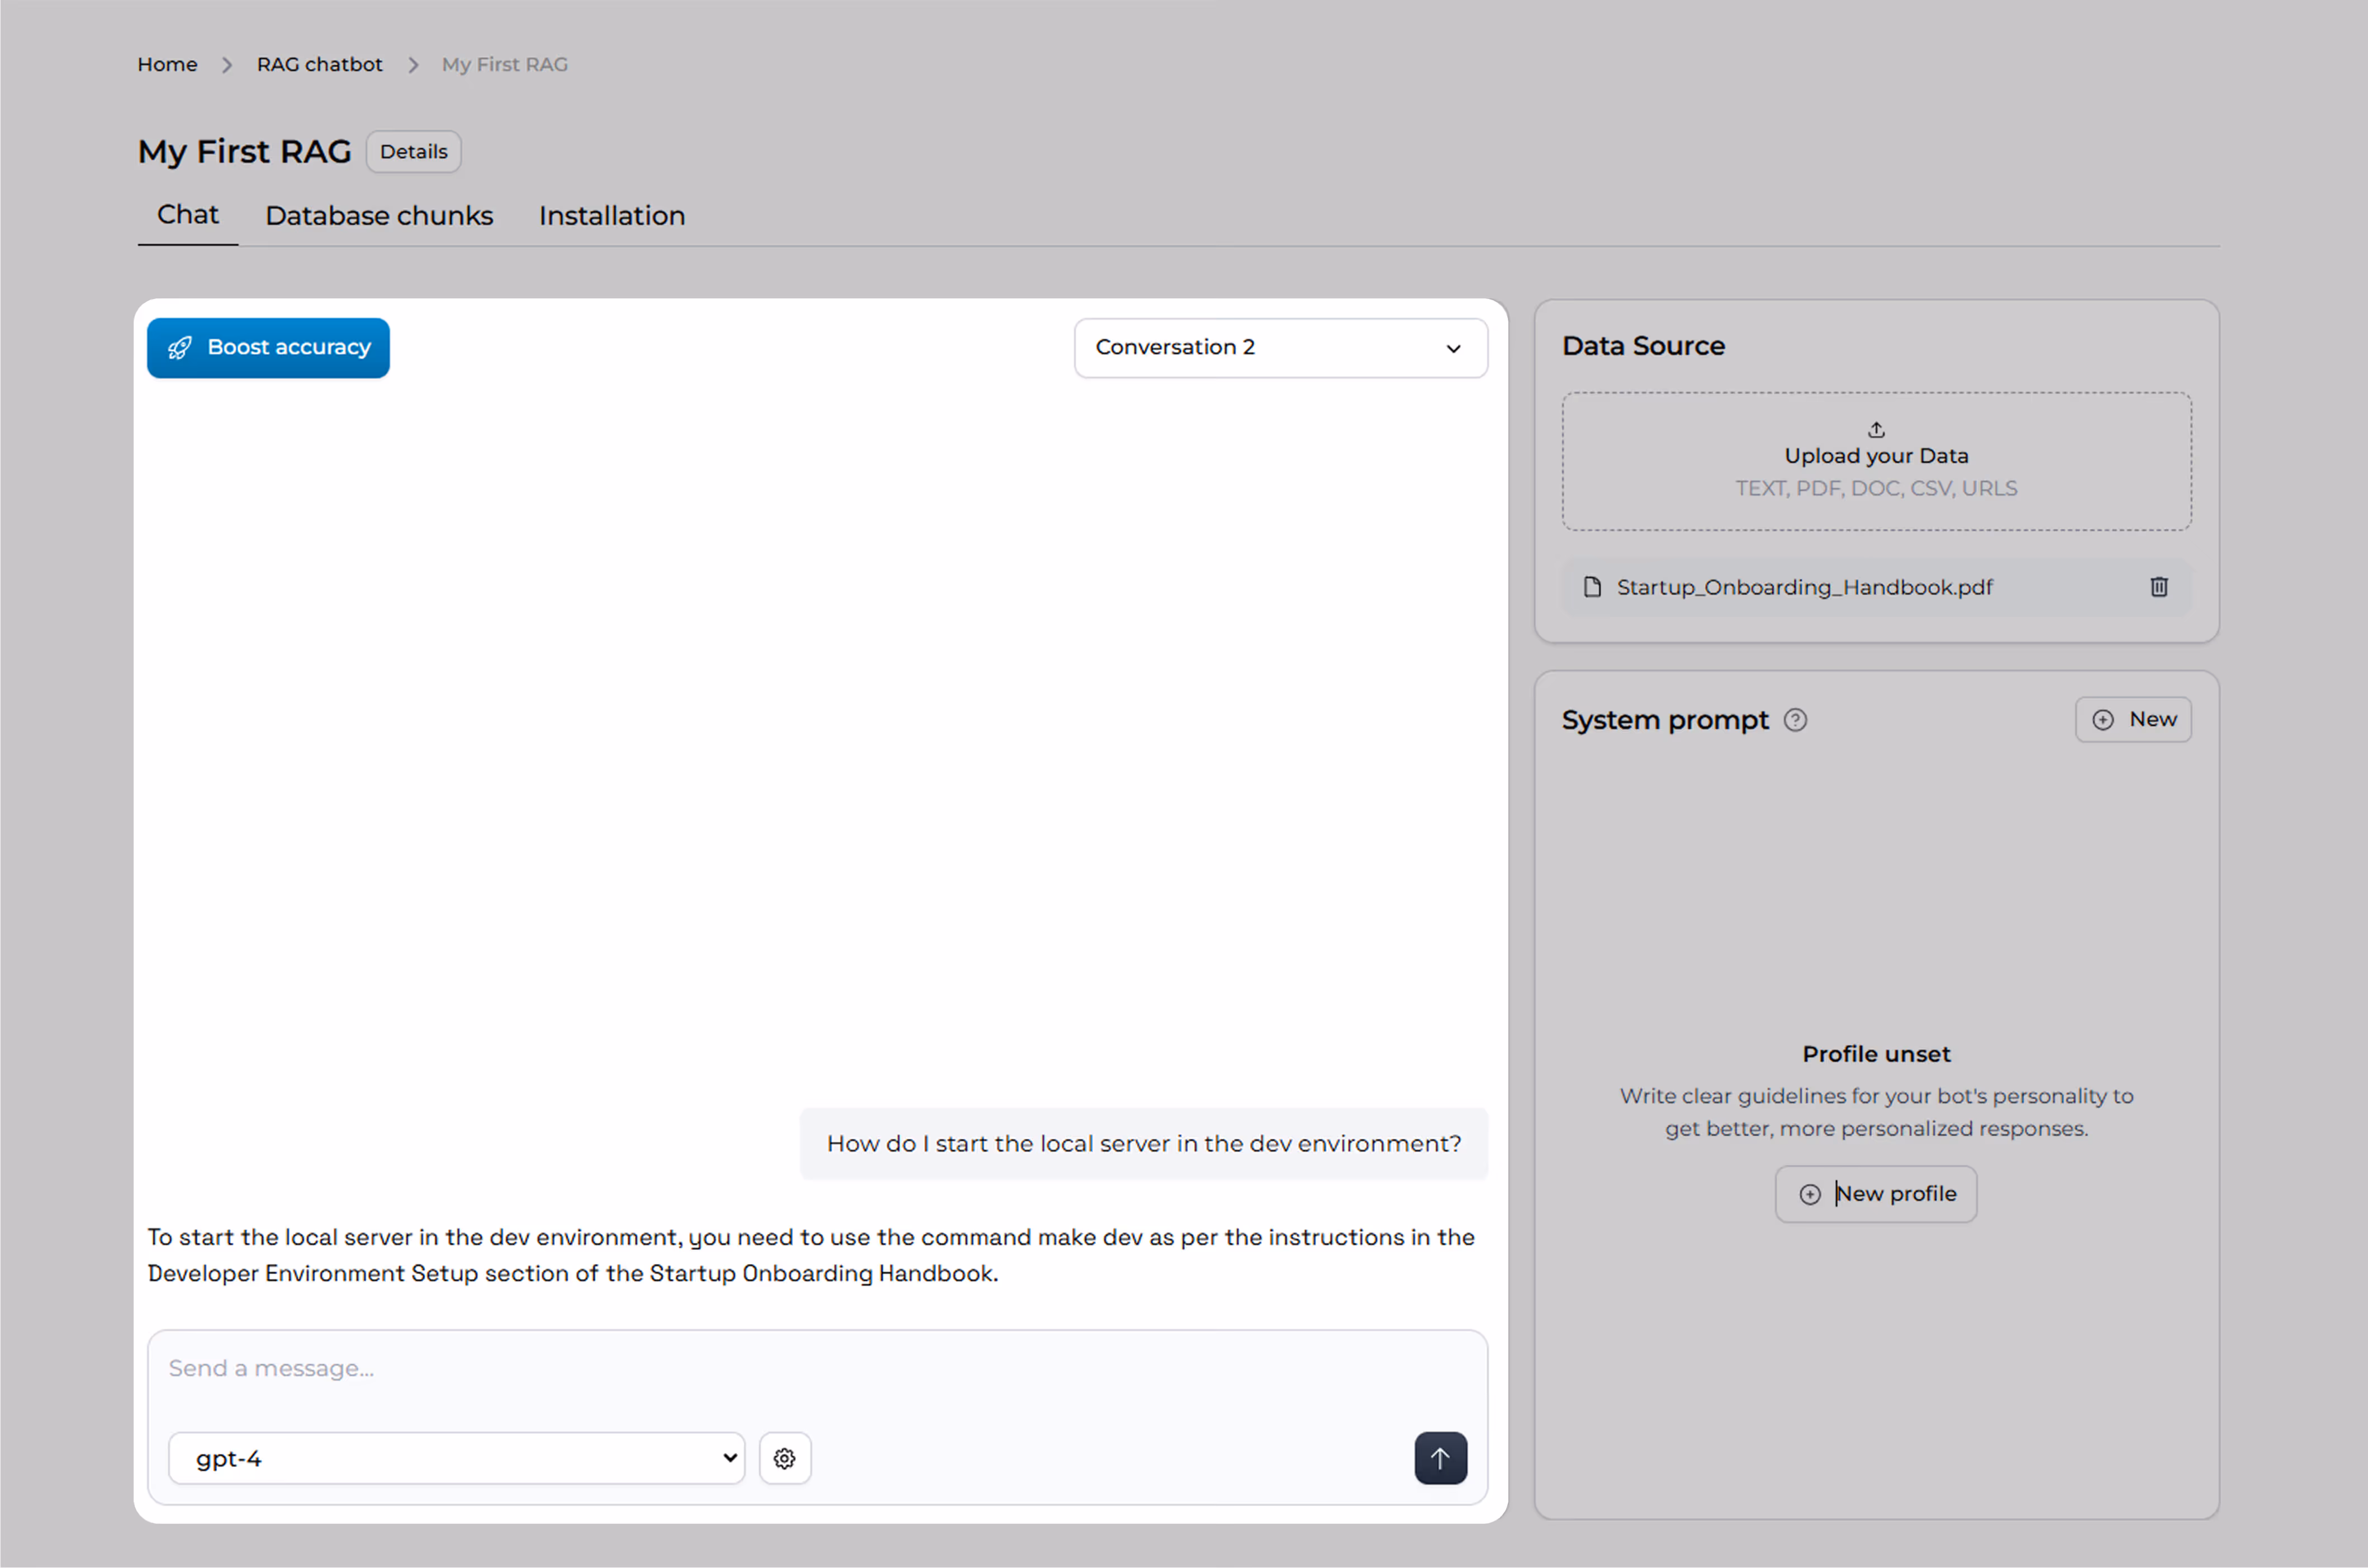This screenshot has width=2368, height=1568.
Task: Switch to the Database chunks tab
Action: (379, 216)
